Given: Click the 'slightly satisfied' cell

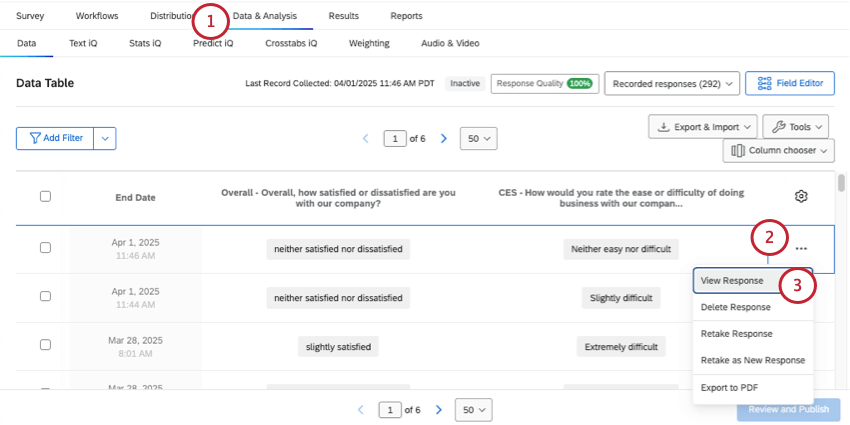Looking at the screenshot, I should 338,347.
